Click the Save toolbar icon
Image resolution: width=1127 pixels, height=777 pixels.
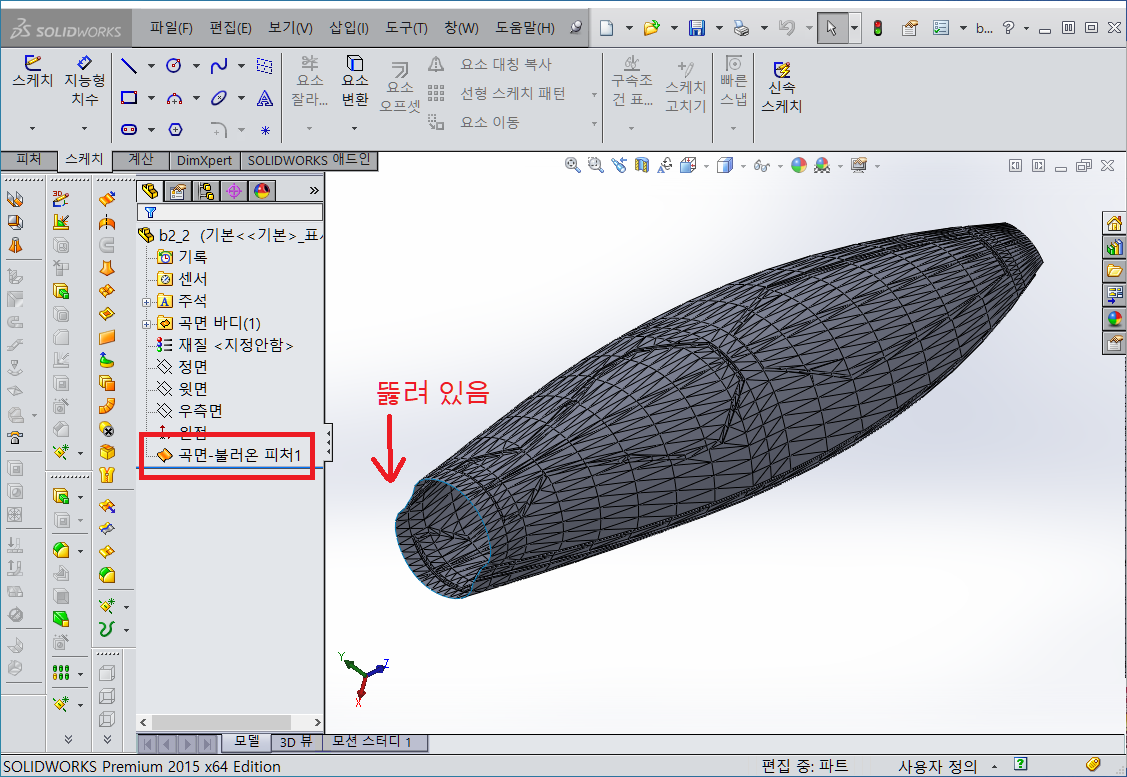pos(696,28)
